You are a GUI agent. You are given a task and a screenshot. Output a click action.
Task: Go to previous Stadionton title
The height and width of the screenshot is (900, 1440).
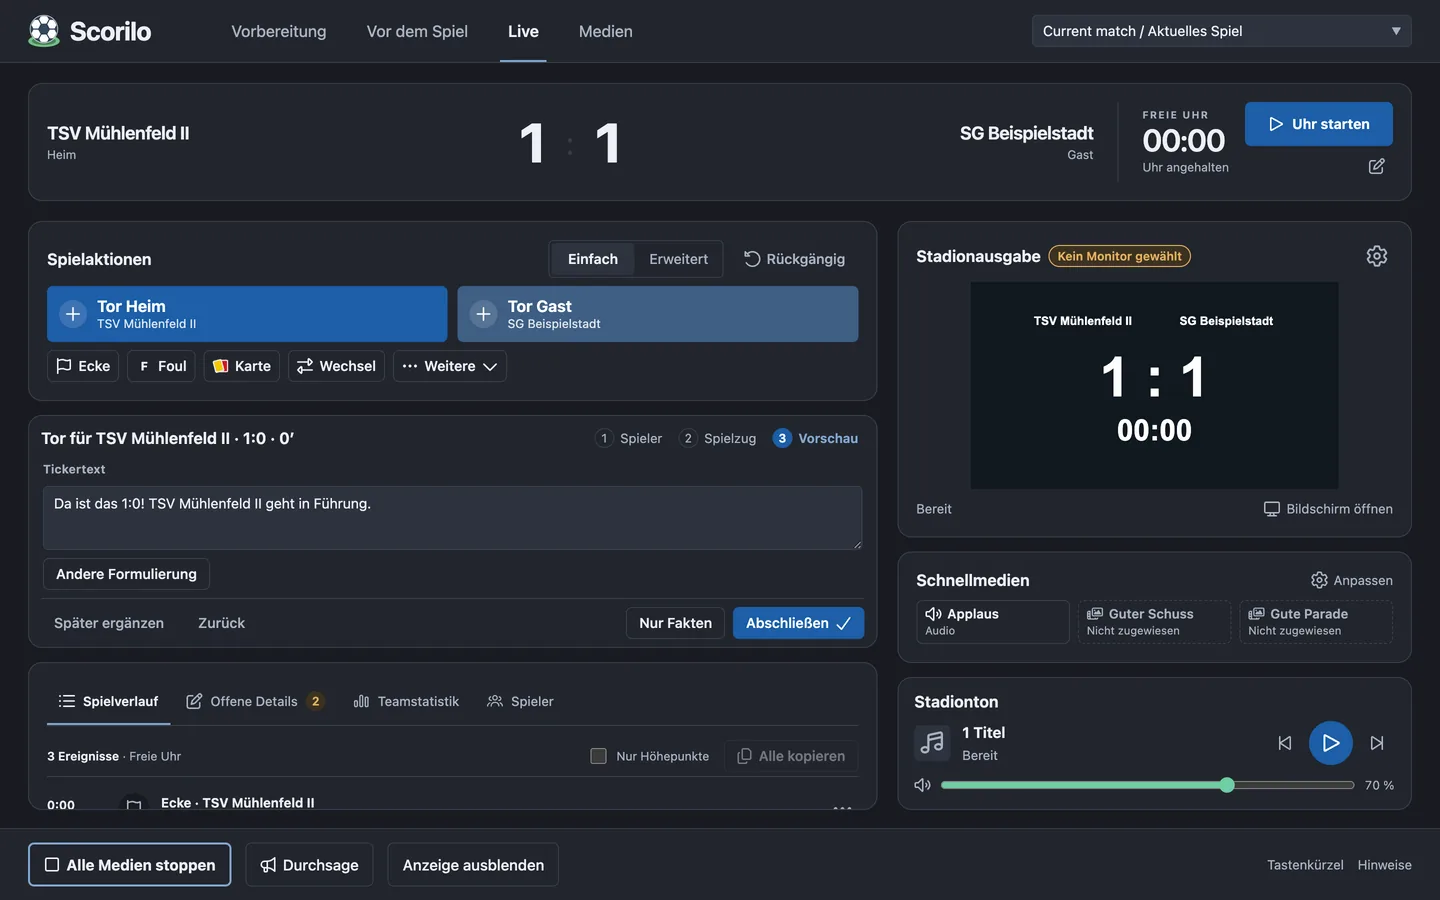tap(1285, 743)
